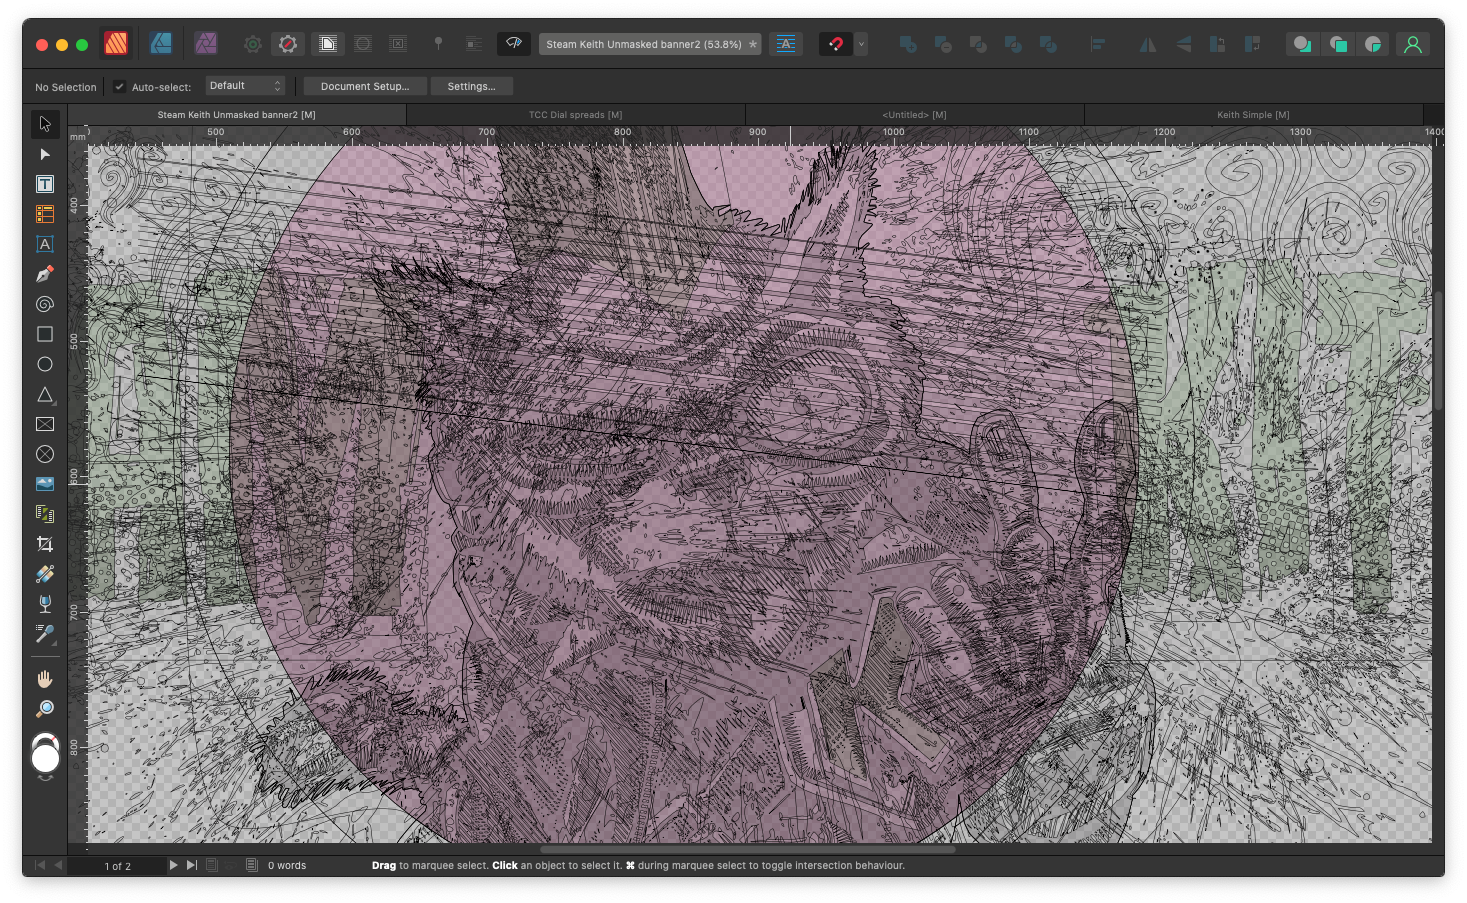Jump to the first page arrow
This screenshot has height=903, width=1467.
[40, 865]
